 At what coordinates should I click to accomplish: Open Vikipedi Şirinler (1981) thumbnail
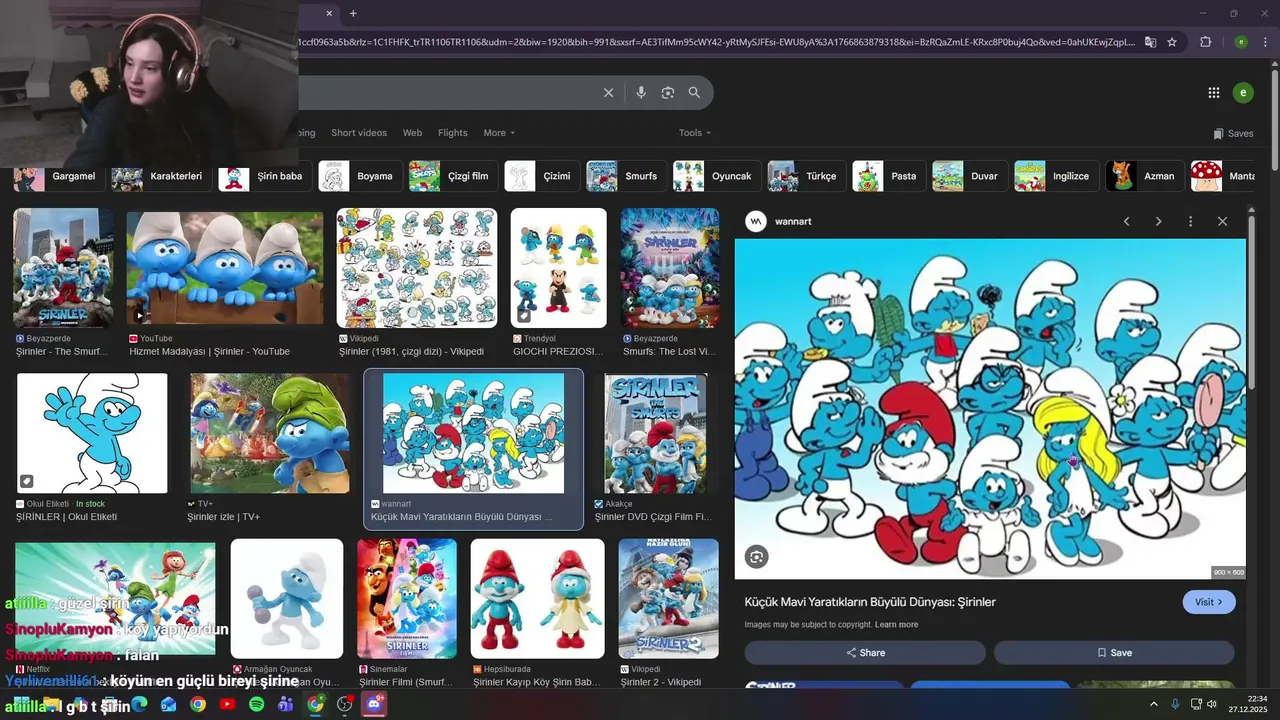(x=417, y=268)
